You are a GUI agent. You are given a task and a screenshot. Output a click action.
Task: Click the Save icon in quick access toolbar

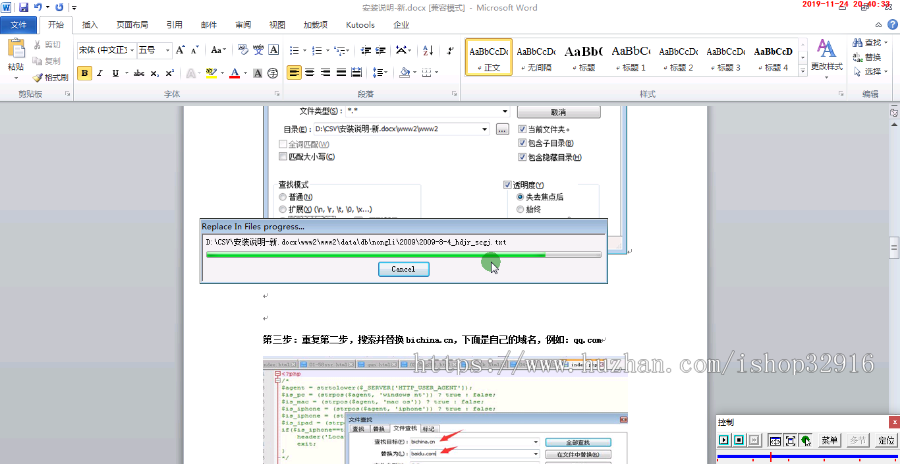click(x=21, y=7)
